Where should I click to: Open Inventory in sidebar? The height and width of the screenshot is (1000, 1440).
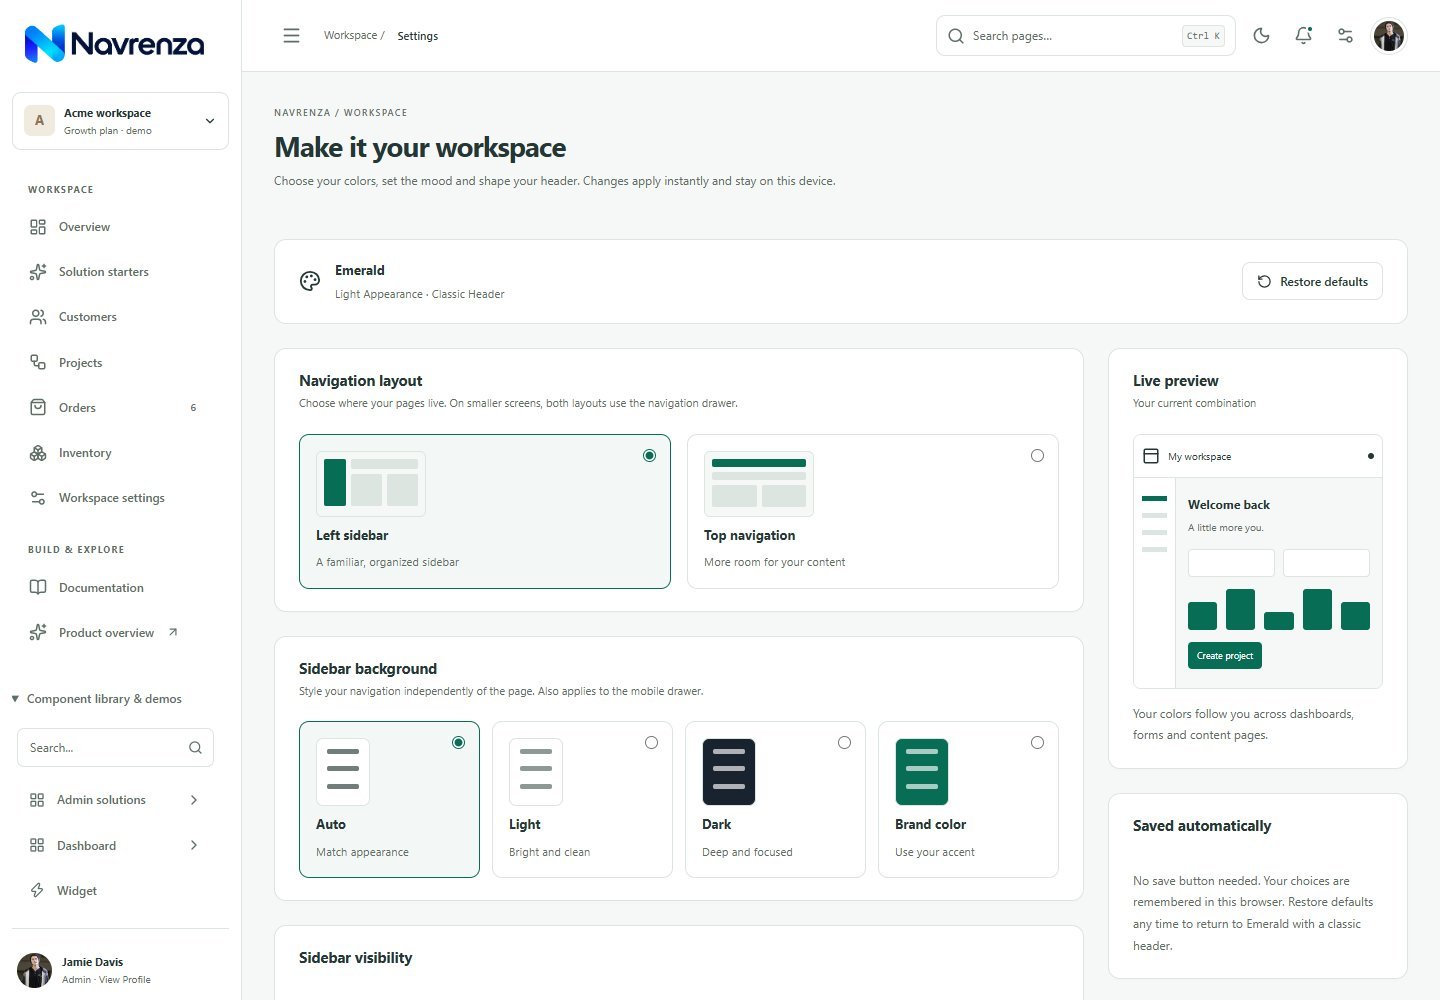(x=120, y=453)
